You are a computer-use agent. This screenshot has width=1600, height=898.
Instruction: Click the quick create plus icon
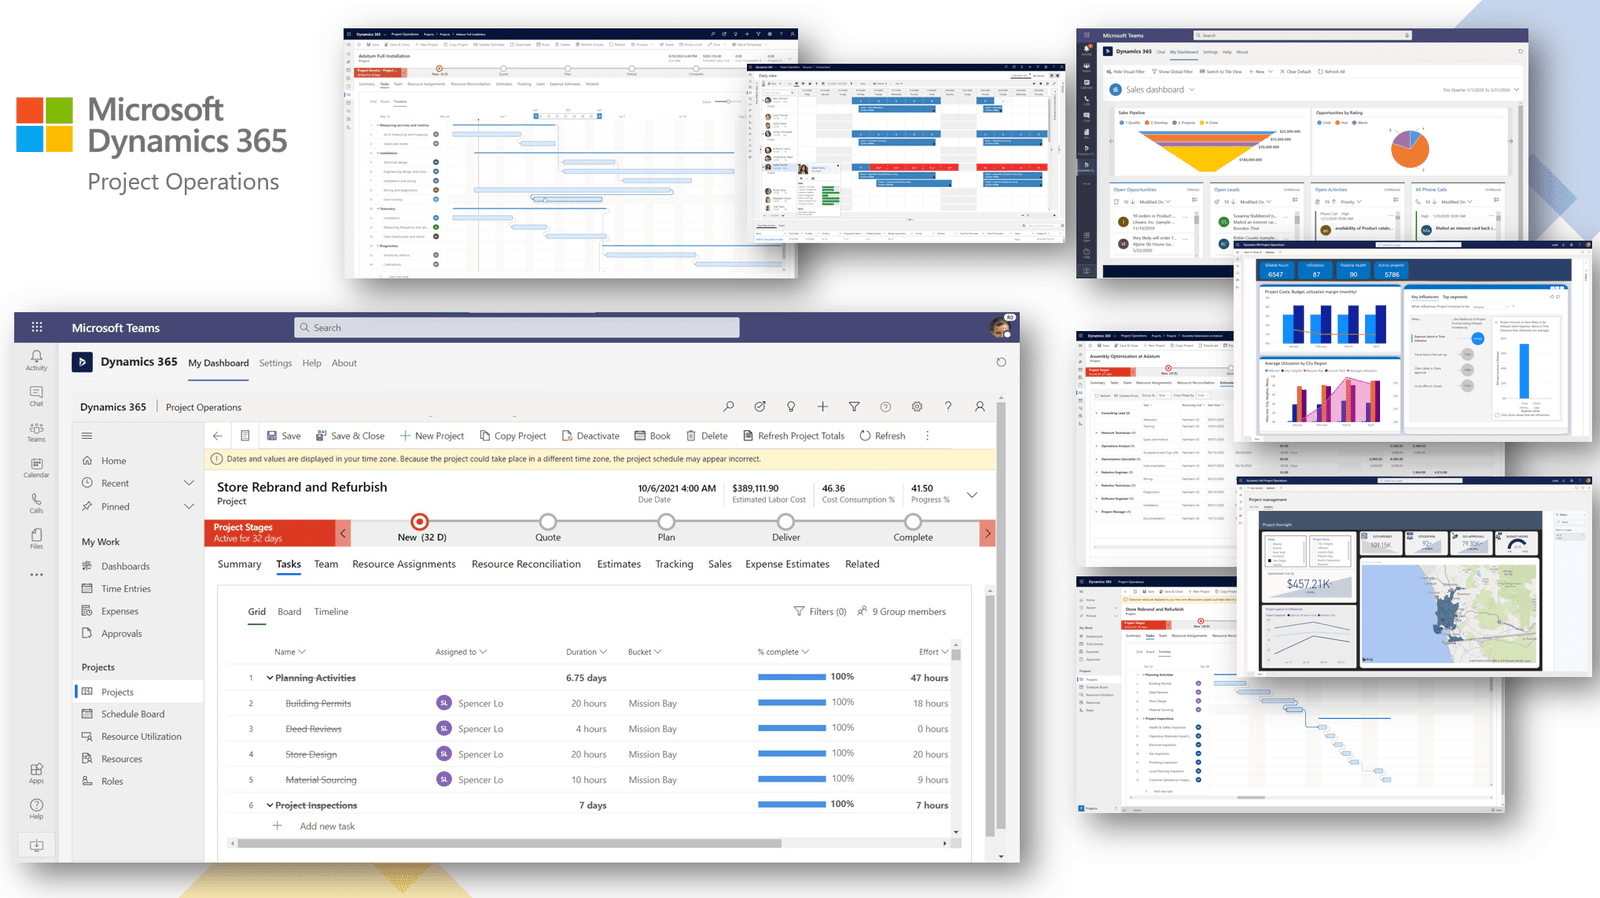tap(822, 407)
